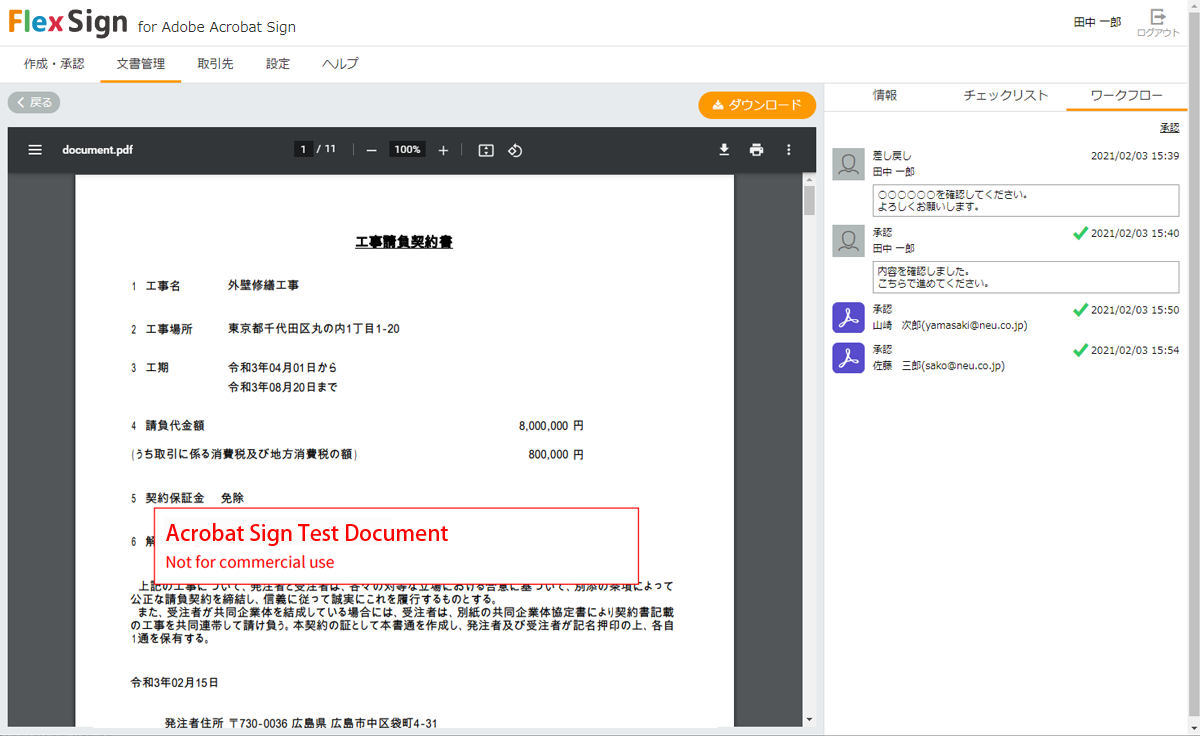This screenshot has height=736, width=1200.
Task: Download the PDF from viewer toolbar
Action: coord(725,150)
